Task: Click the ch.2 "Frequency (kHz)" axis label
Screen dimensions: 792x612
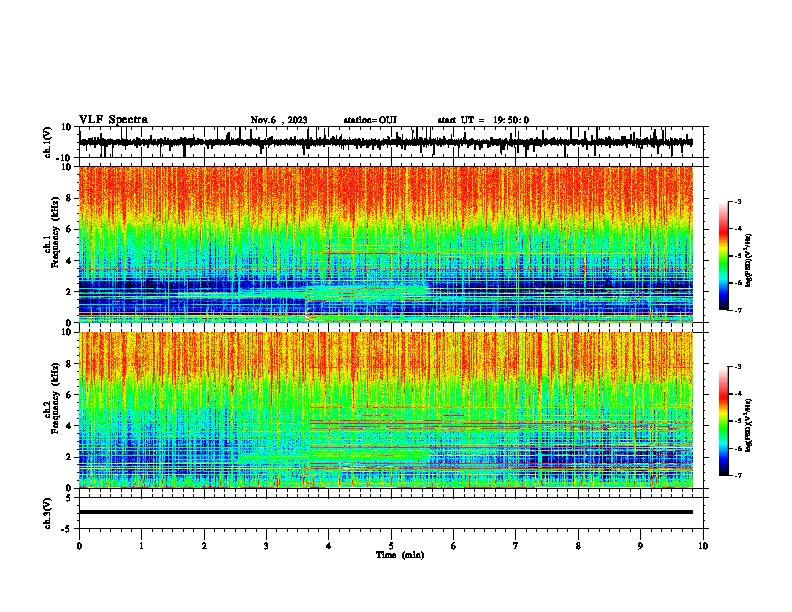Action: (x=55, y=398)
